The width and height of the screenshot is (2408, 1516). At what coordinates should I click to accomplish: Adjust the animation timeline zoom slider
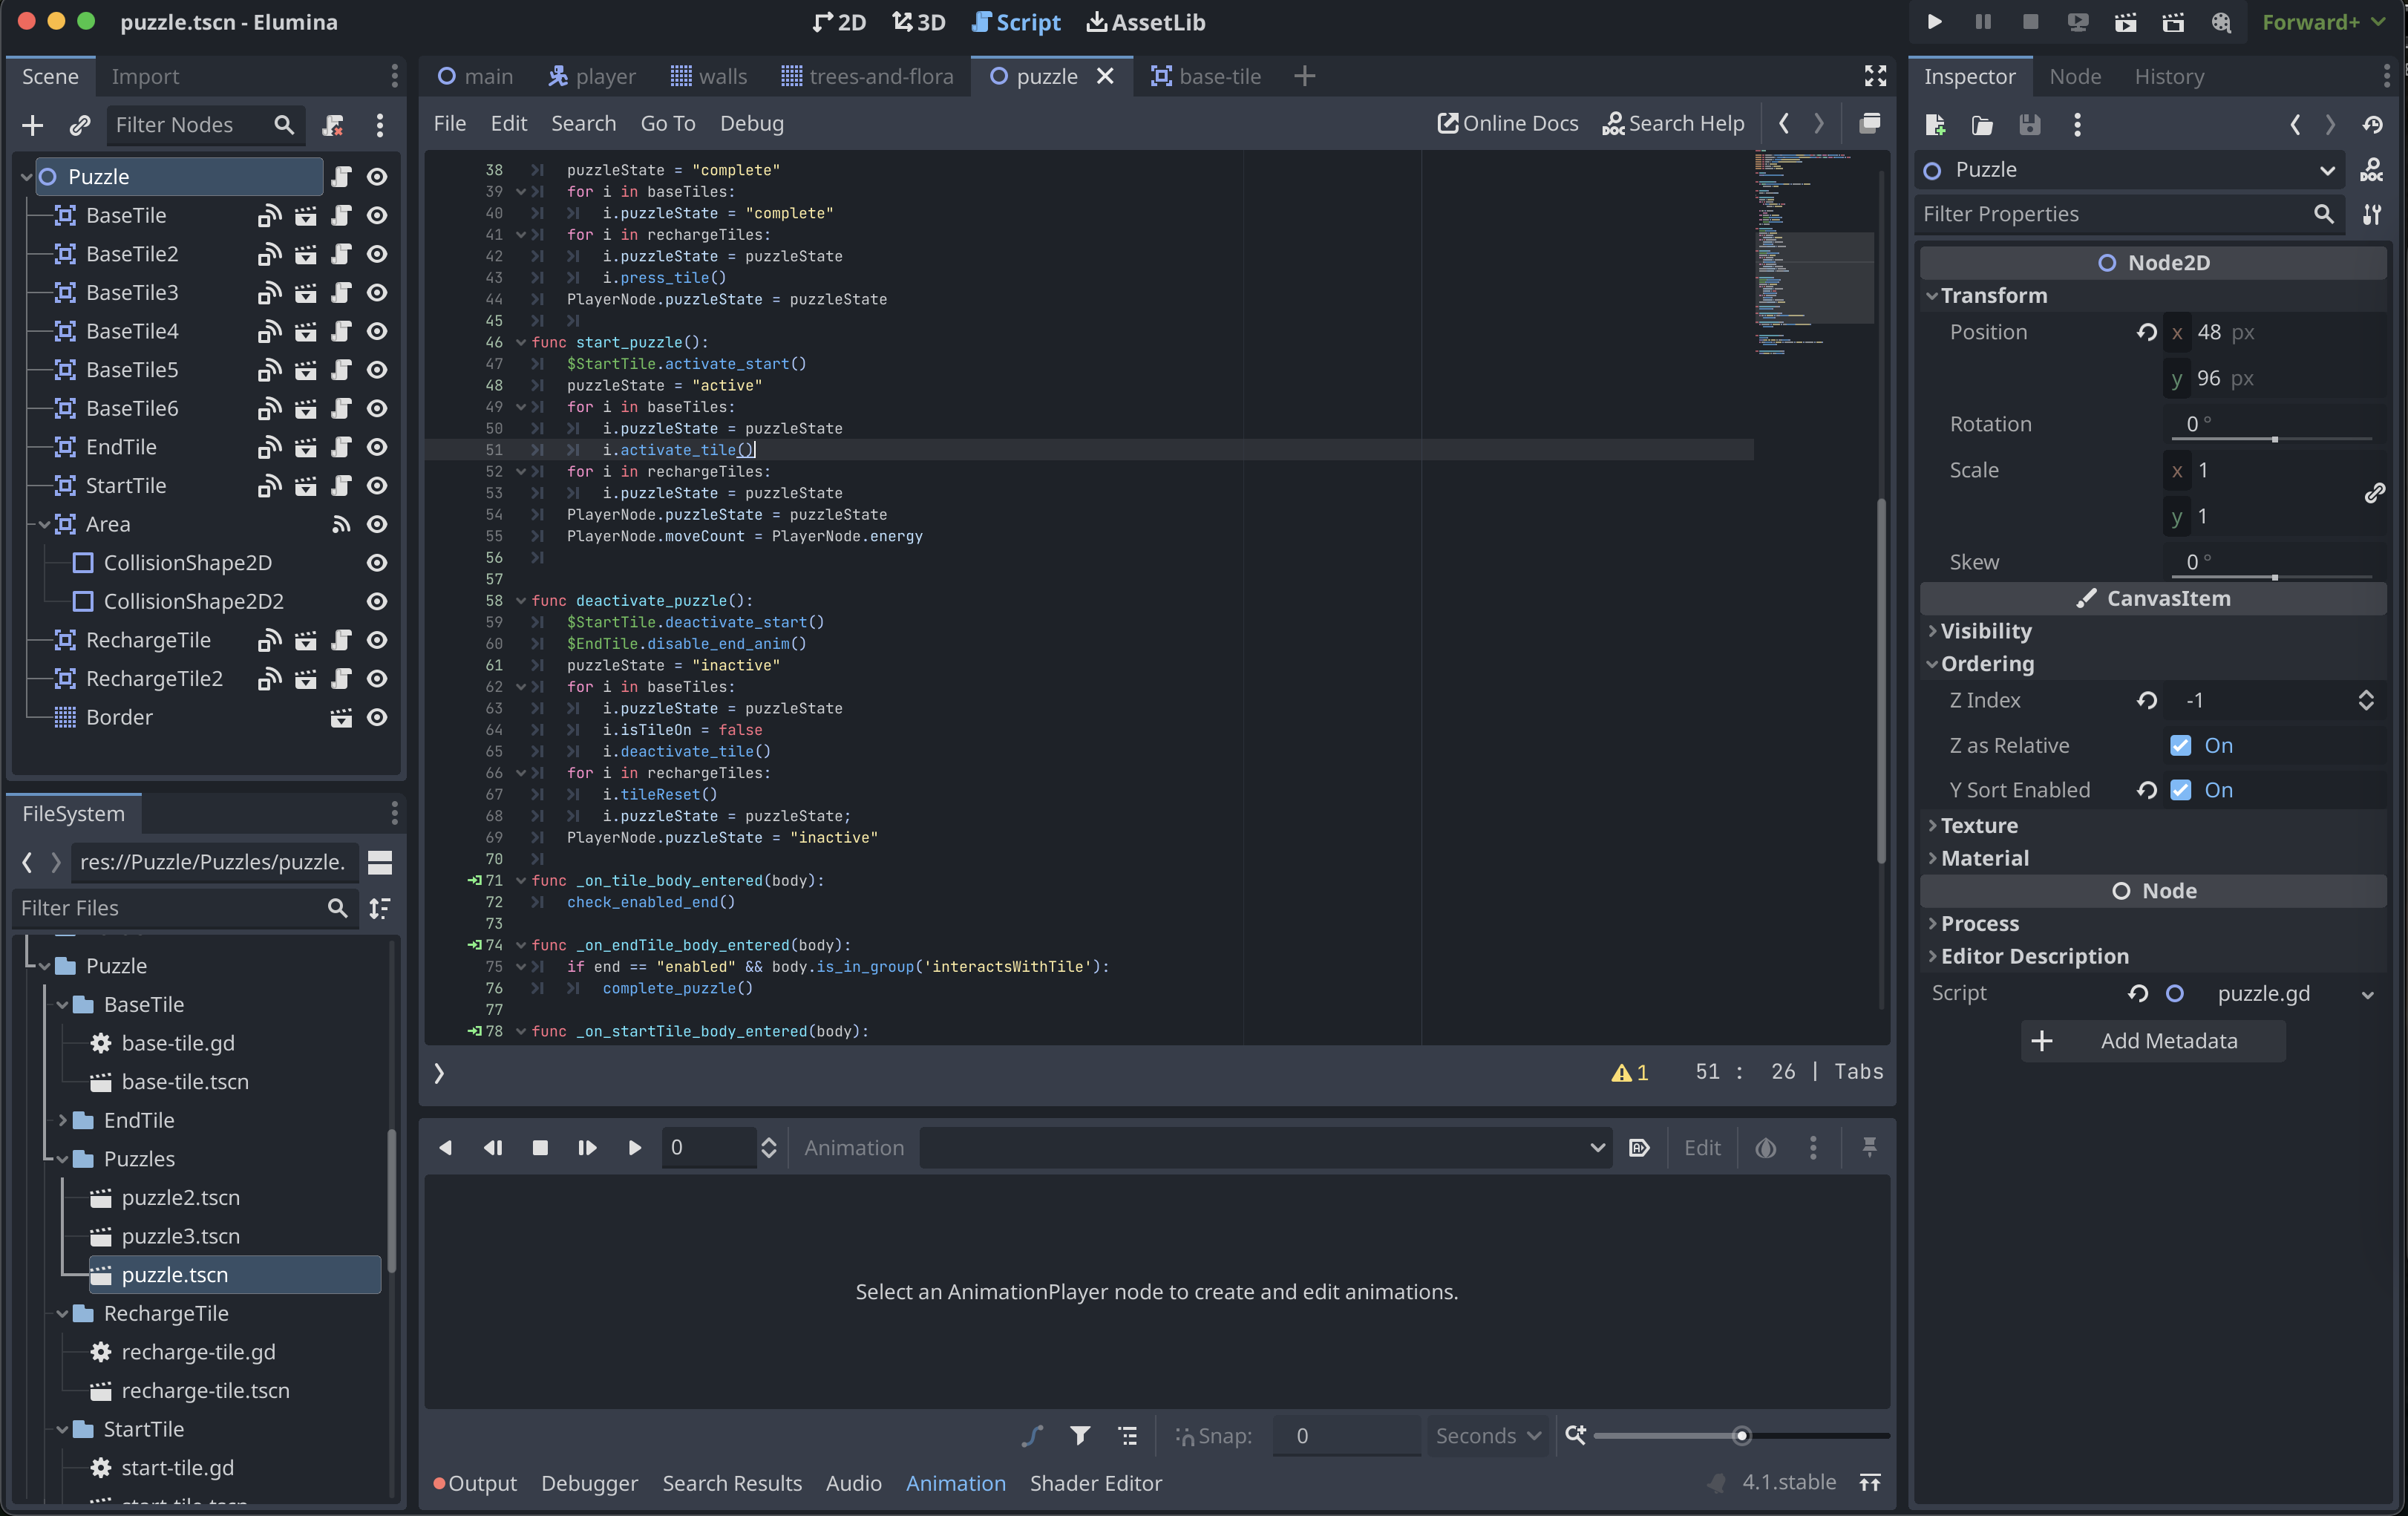1741,1436
